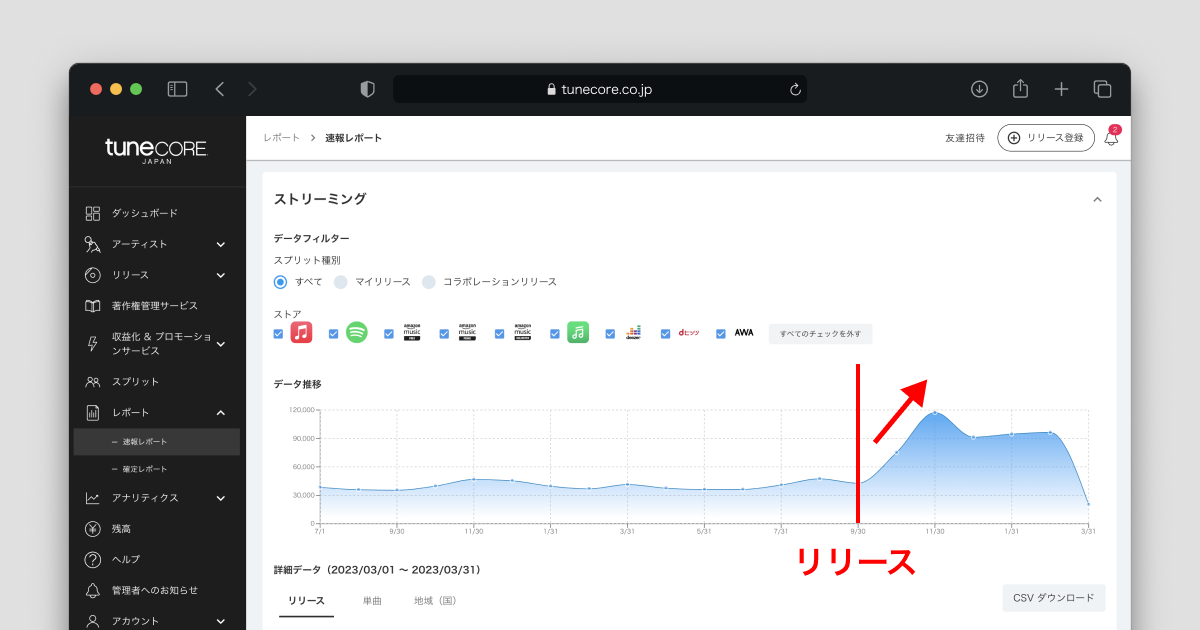
Task: Click the 11/30 peak point on chart
Action: [x=935, y=412]
